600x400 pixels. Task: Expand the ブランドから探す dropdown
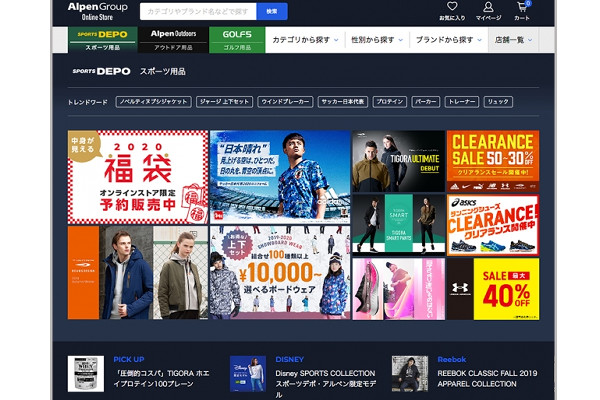[448, 40]
